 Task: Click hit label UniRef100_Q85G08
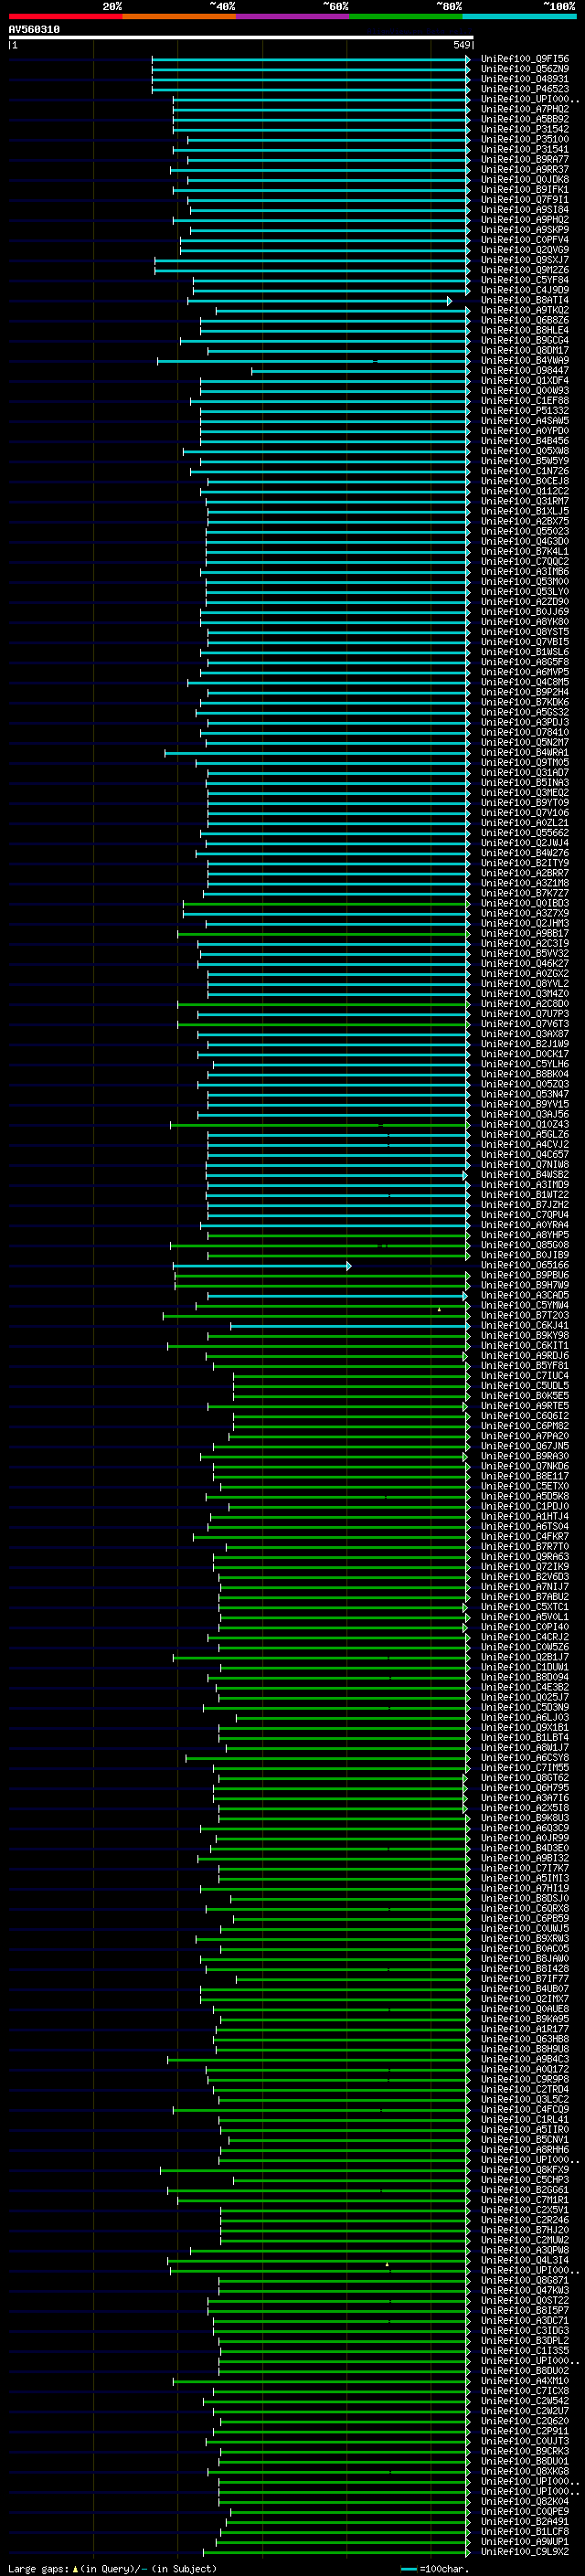coord(524,1246)
